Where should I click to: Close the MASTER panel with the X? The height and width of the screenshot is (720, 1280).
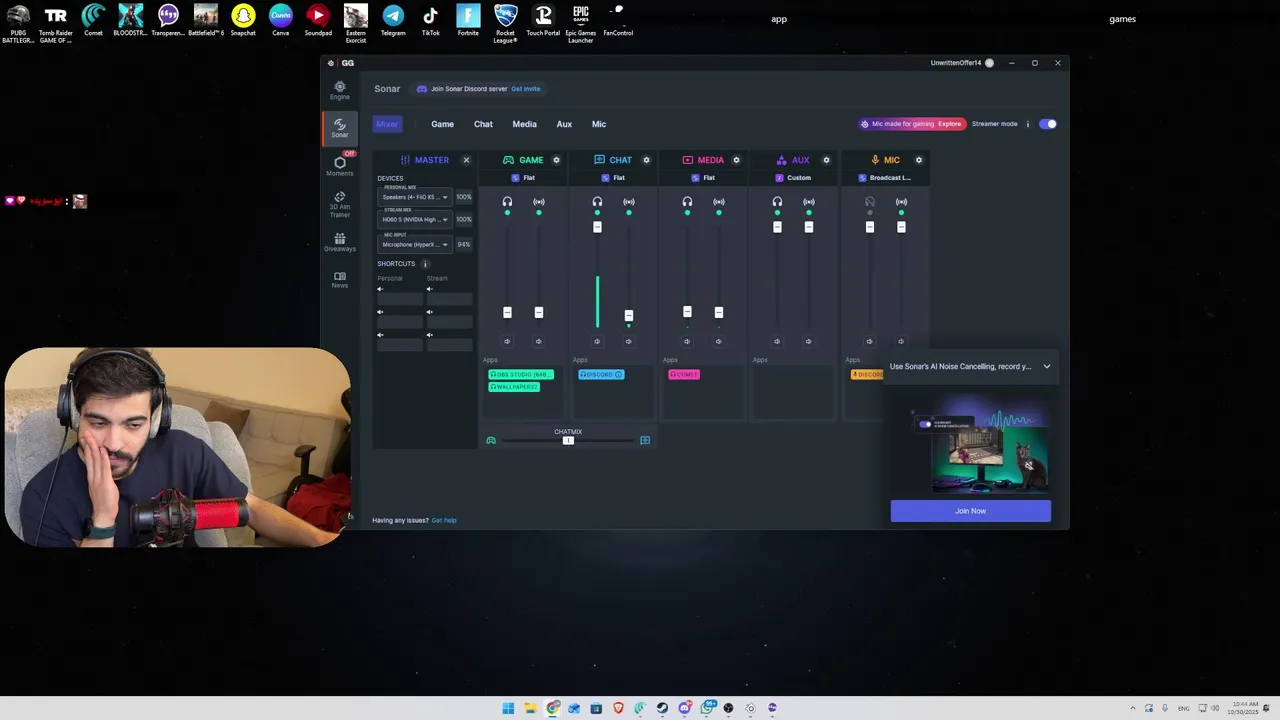[466, 160]
